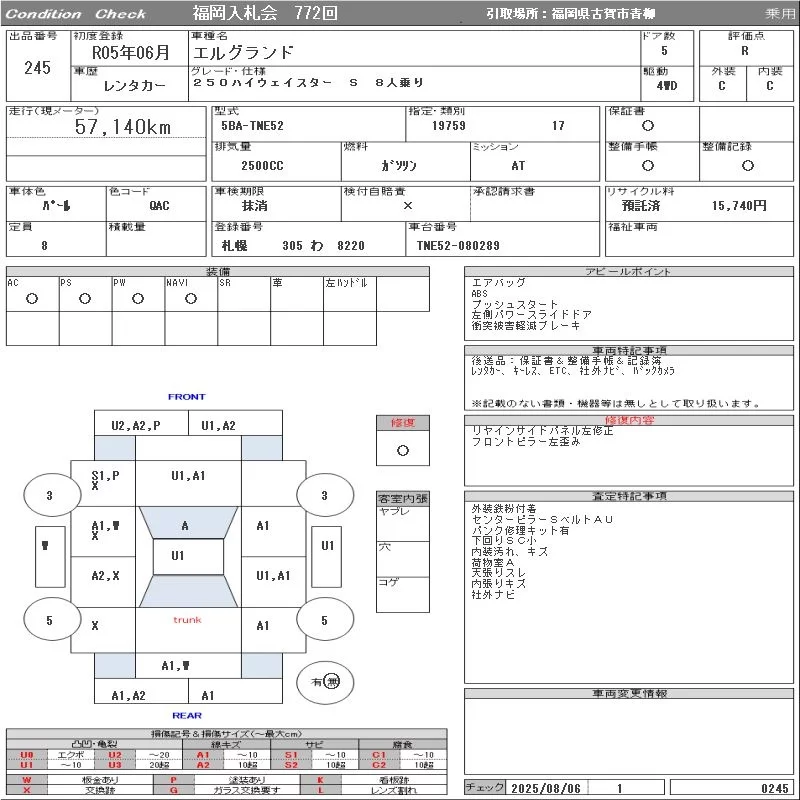
Task: Click the auction title 福岡入札会 772回
Action: (x=265, y=13)
